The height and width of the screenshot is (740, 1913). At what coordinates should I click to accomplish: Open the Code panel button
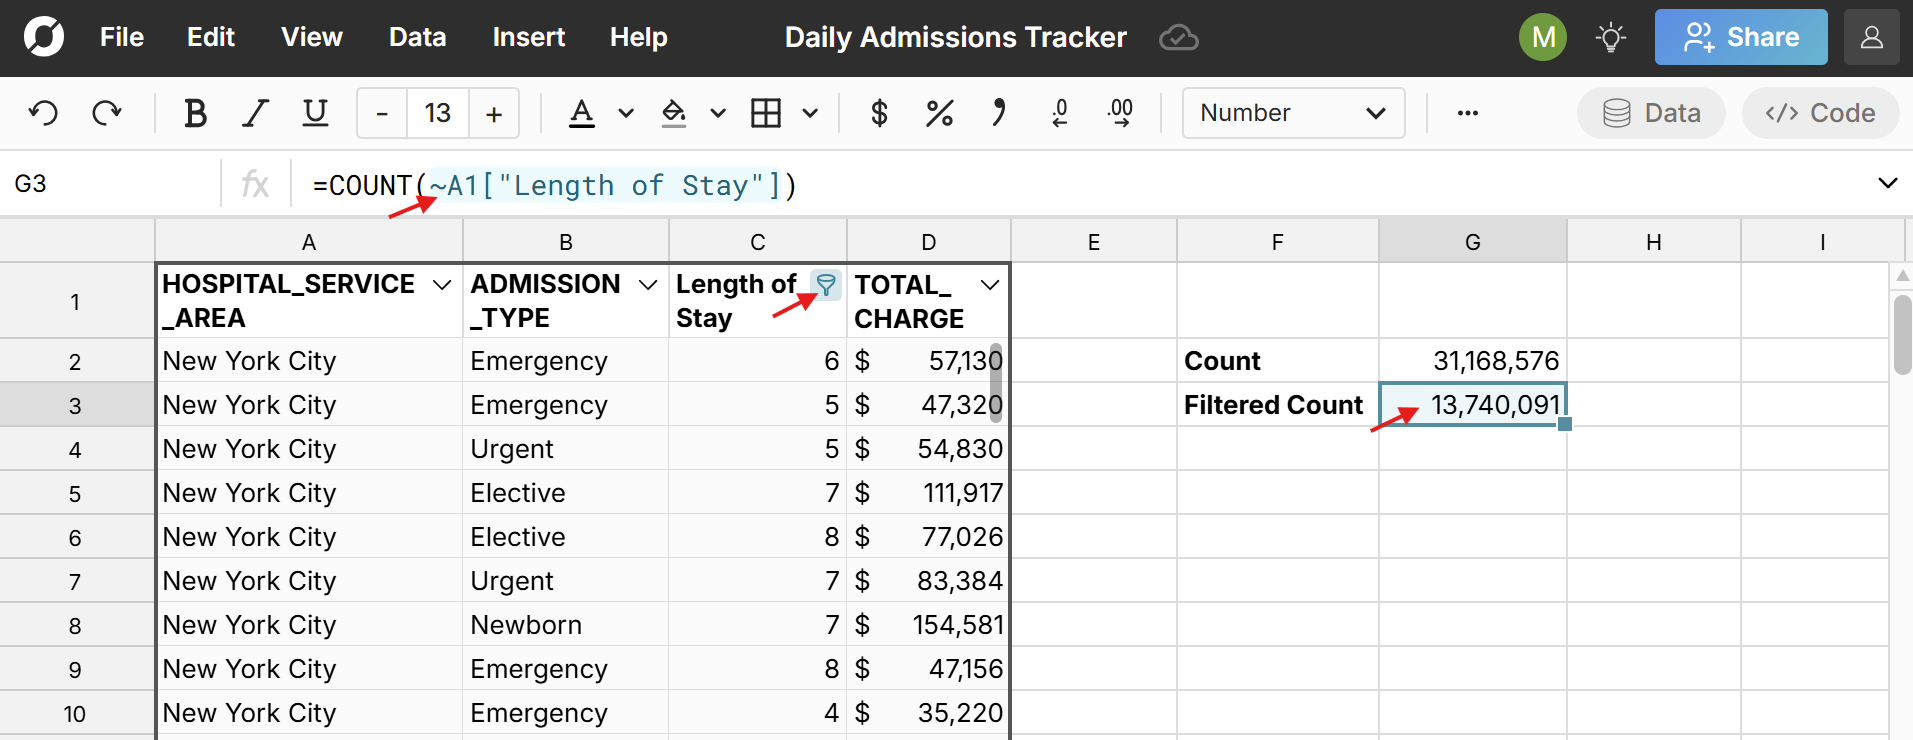pos(1820,113)
